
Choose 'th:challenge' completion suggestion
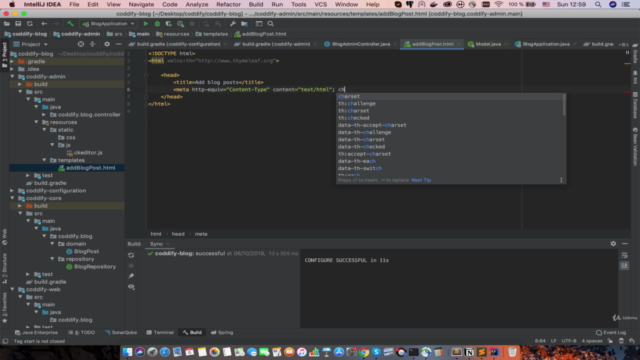pos(449,104)
